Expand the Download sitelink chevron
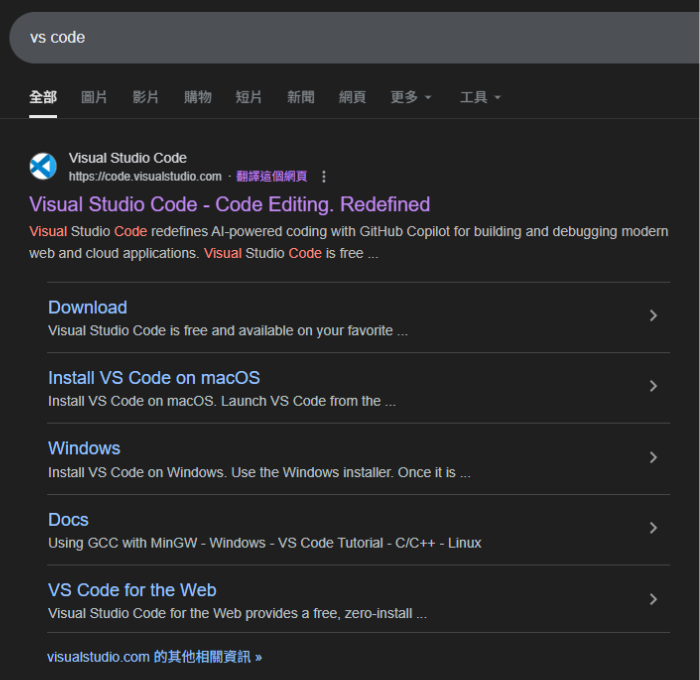The height and width of the screenshot is (680, 700). 653,316
